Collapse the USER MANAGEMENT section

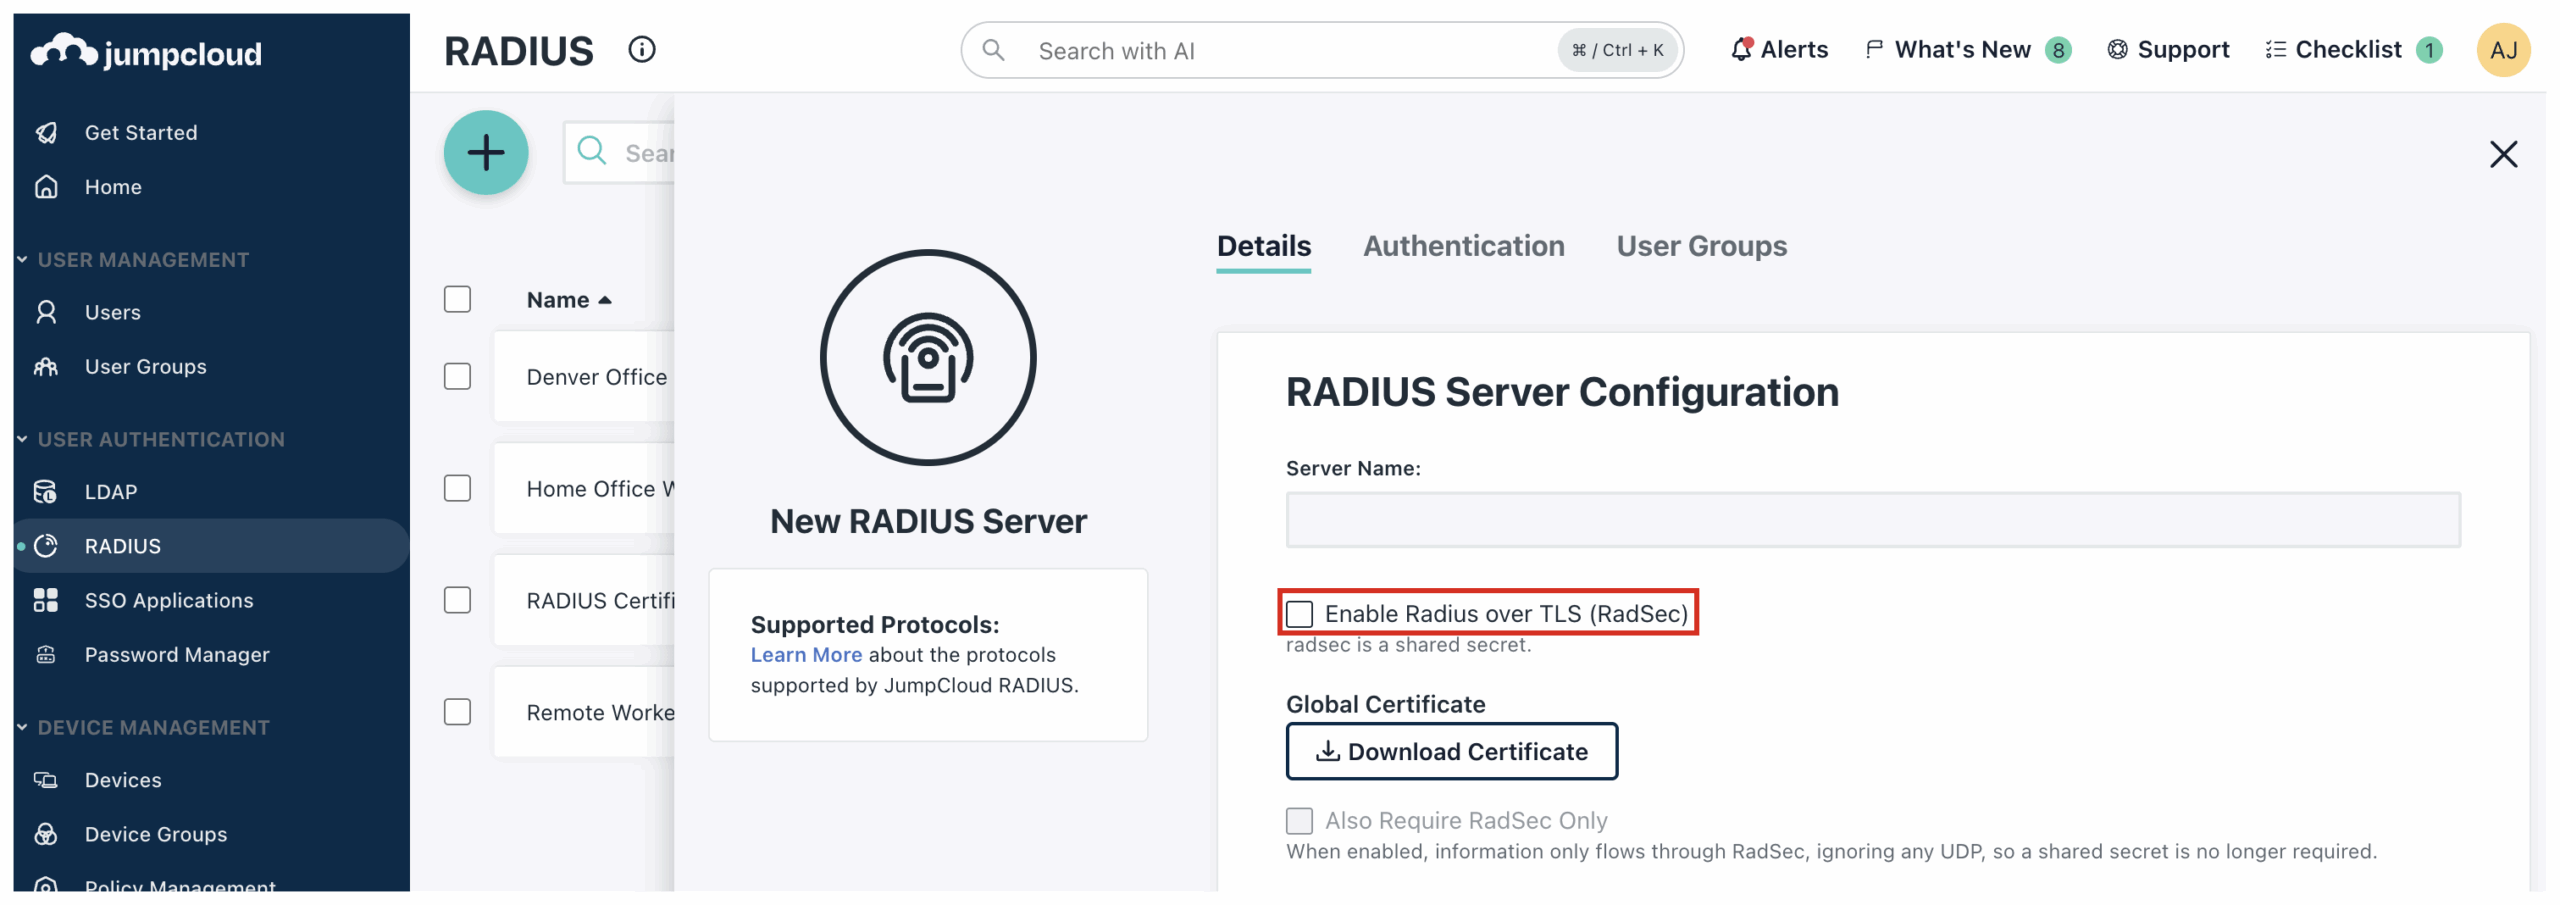(x=22, y=259)
